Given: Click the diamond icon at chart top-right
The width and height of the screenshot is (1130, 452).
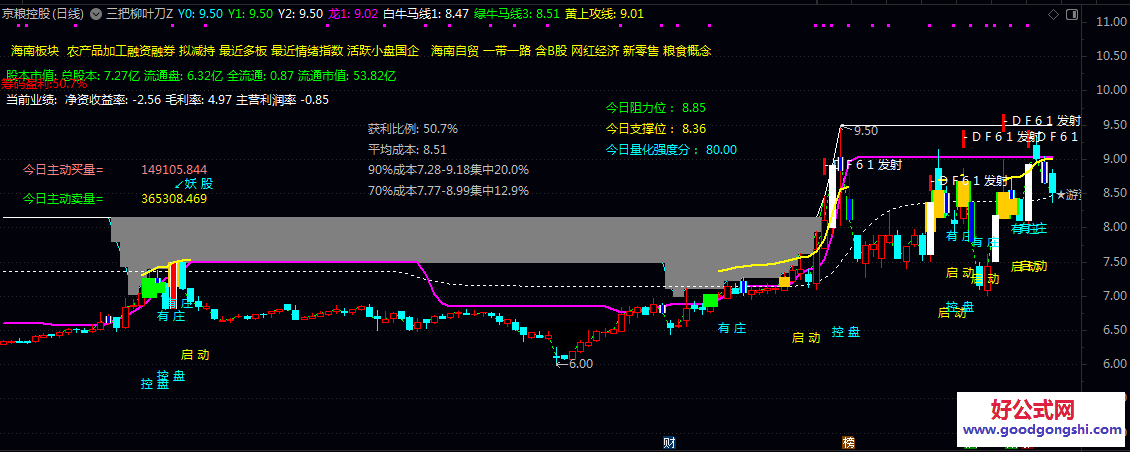Looking at the screenshot, I should click(x=1054, y=14).
